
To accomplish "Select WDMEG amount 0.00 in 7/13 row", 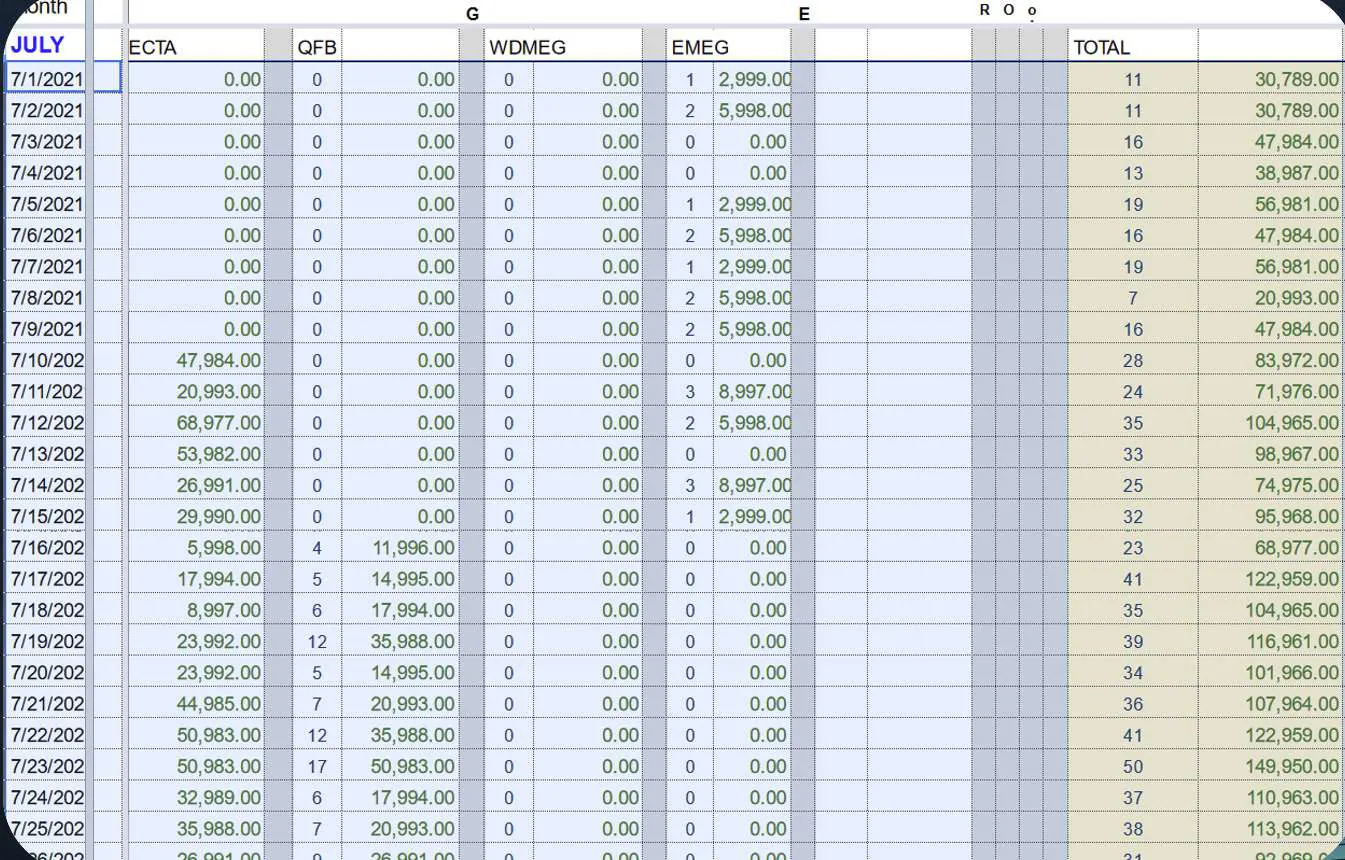I will [x=586, y=454].
